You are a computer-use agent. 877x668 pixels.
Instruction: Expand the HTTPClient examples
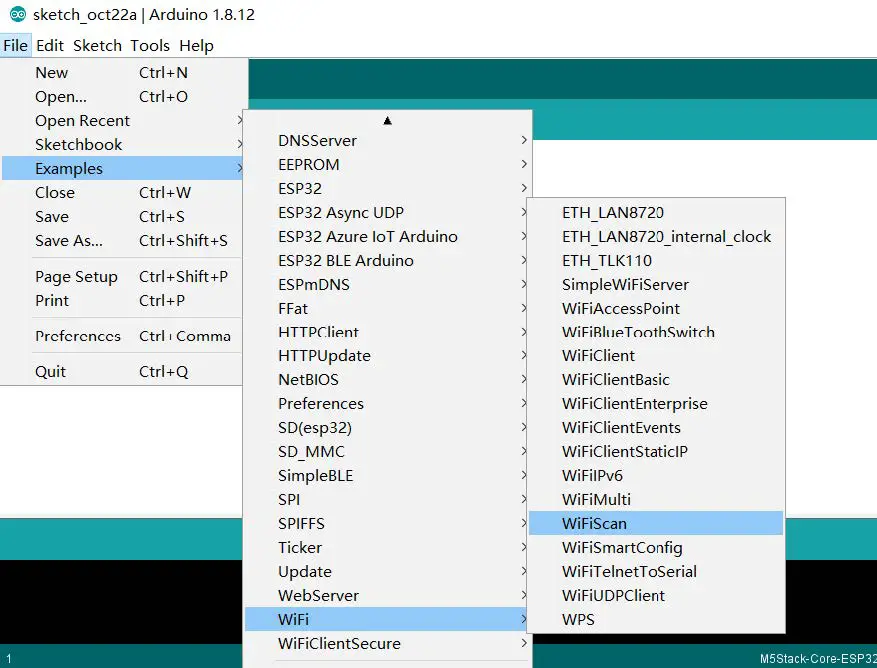[388, 332]
